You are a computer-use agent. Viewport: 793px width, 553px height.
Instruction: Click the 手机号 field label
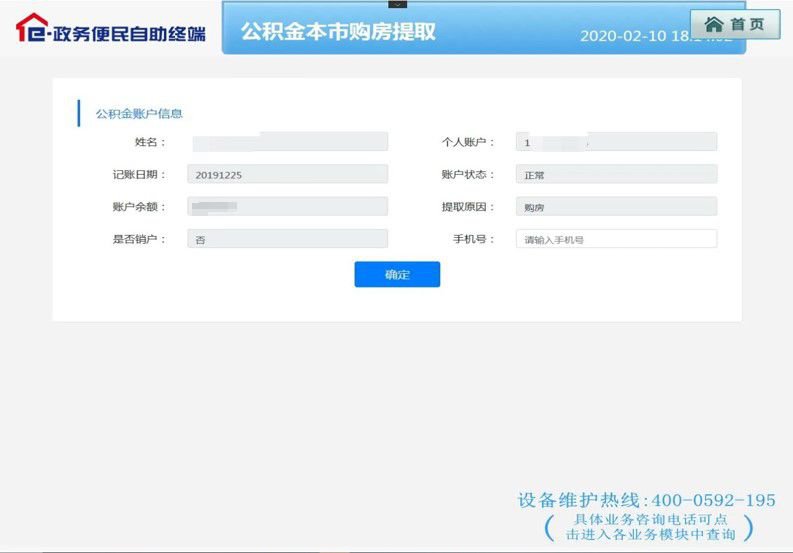(474, 239)
